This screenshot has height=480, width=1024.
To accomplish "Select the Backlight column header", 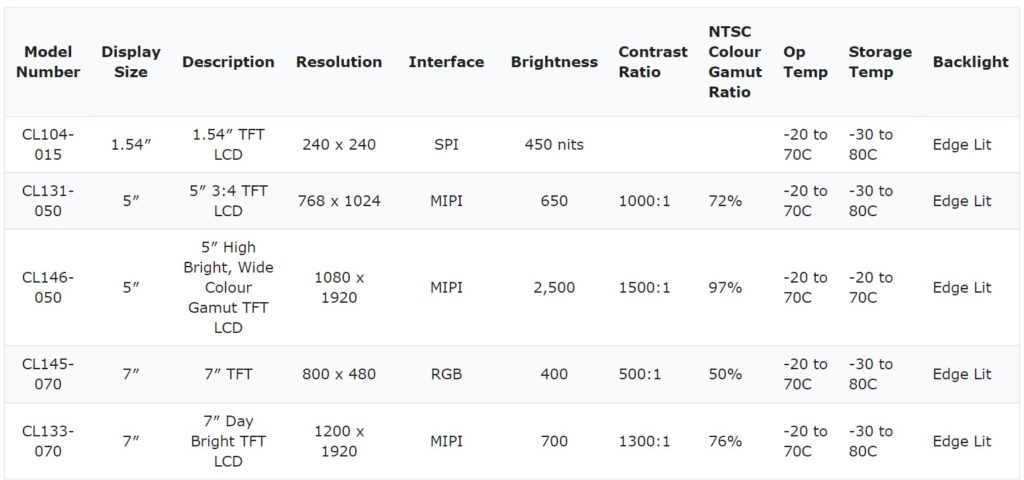I will (x=970, y=62).
